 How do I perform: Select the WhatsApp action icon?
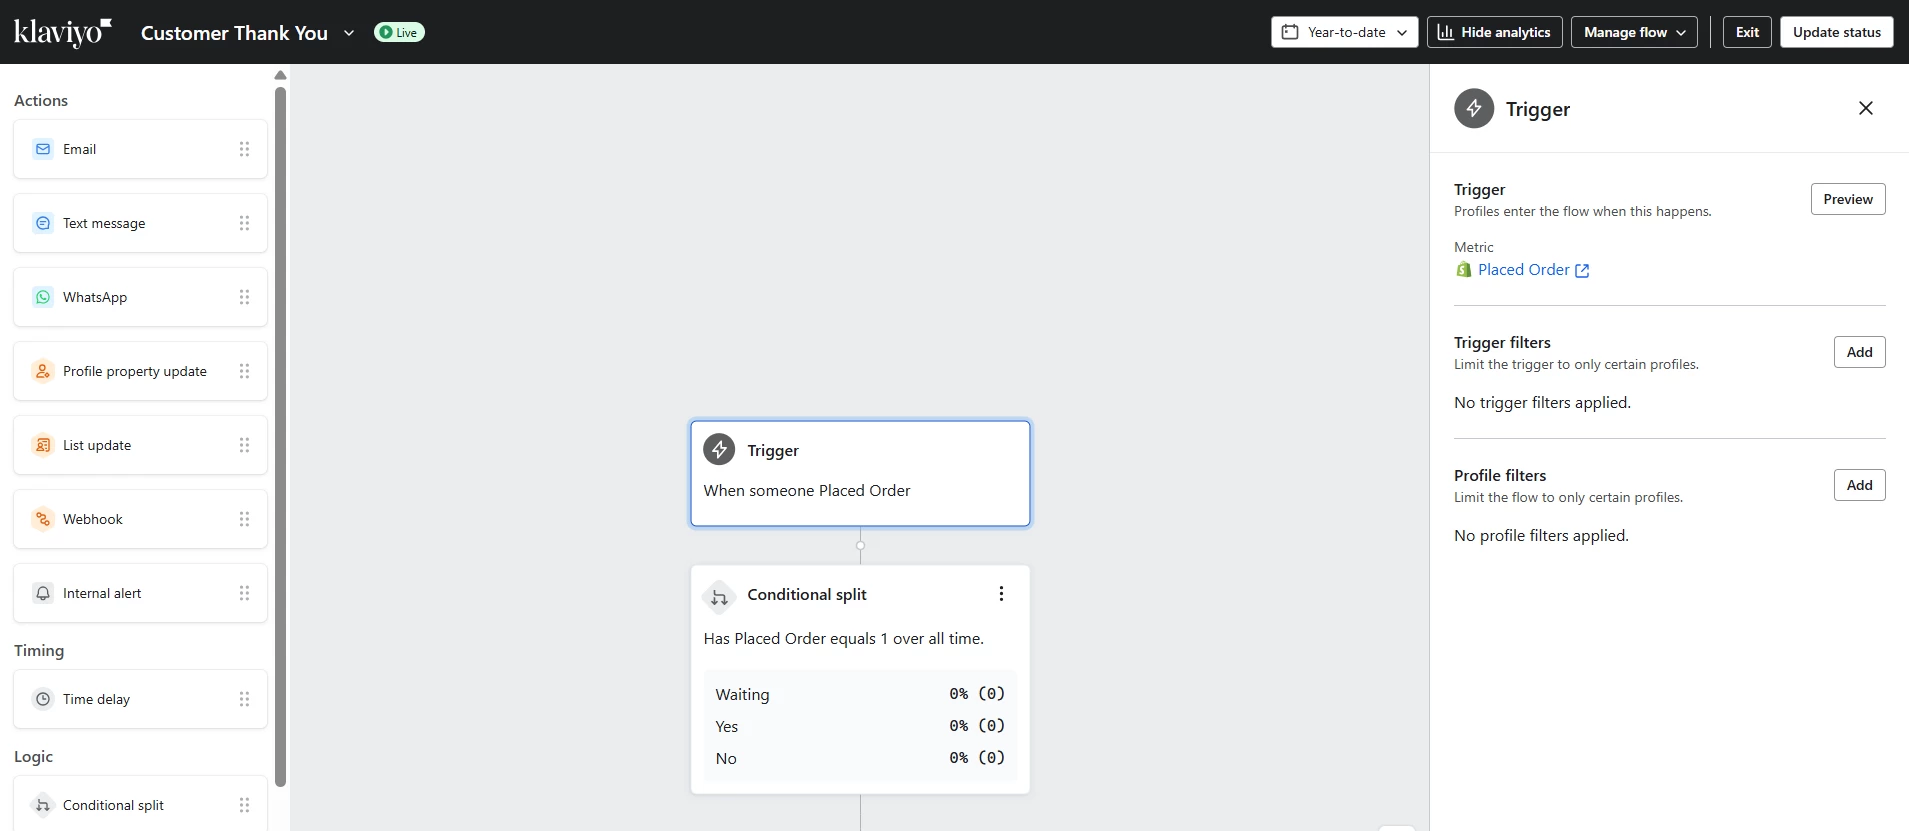click(43, 297)
